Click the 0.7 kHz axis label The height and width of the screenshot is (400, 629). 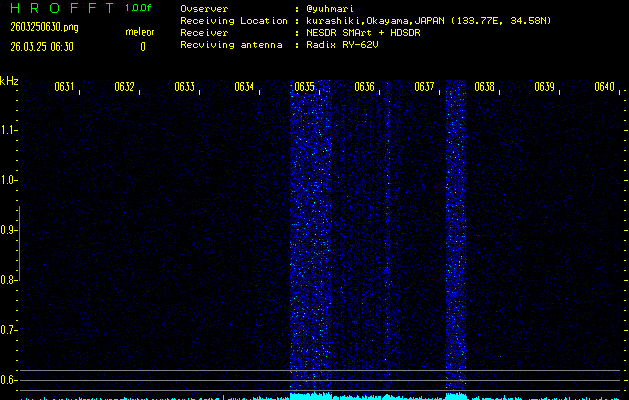pyautogui.click(x=8, y=330)
